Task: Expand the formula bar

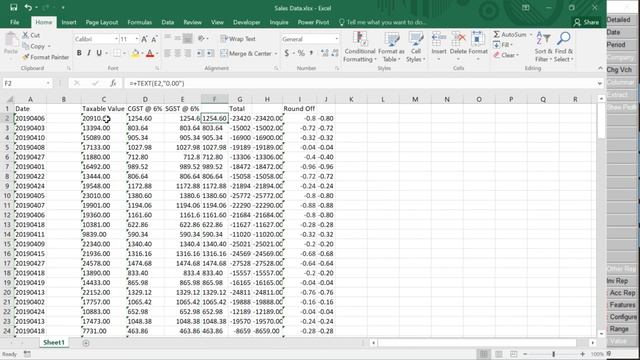Action: 599,83
